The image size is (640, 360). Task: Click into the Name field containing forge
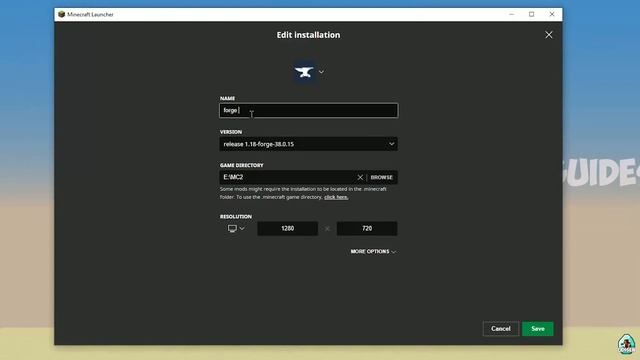click(x=308, y=111)
